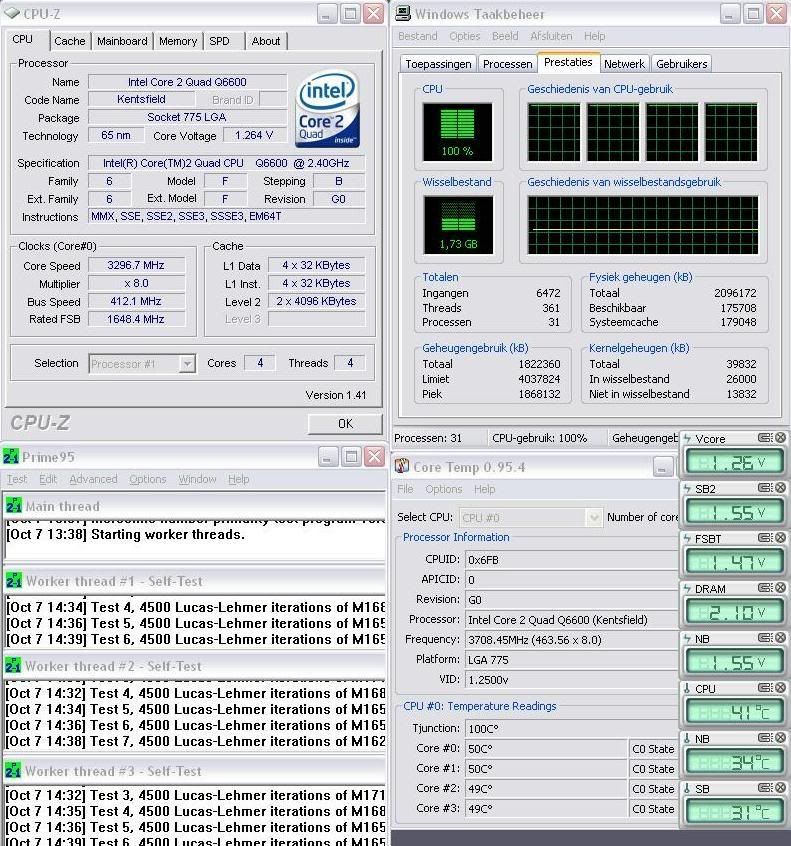Open the Memory tab in CPU-Z

(x=178, y=41)
